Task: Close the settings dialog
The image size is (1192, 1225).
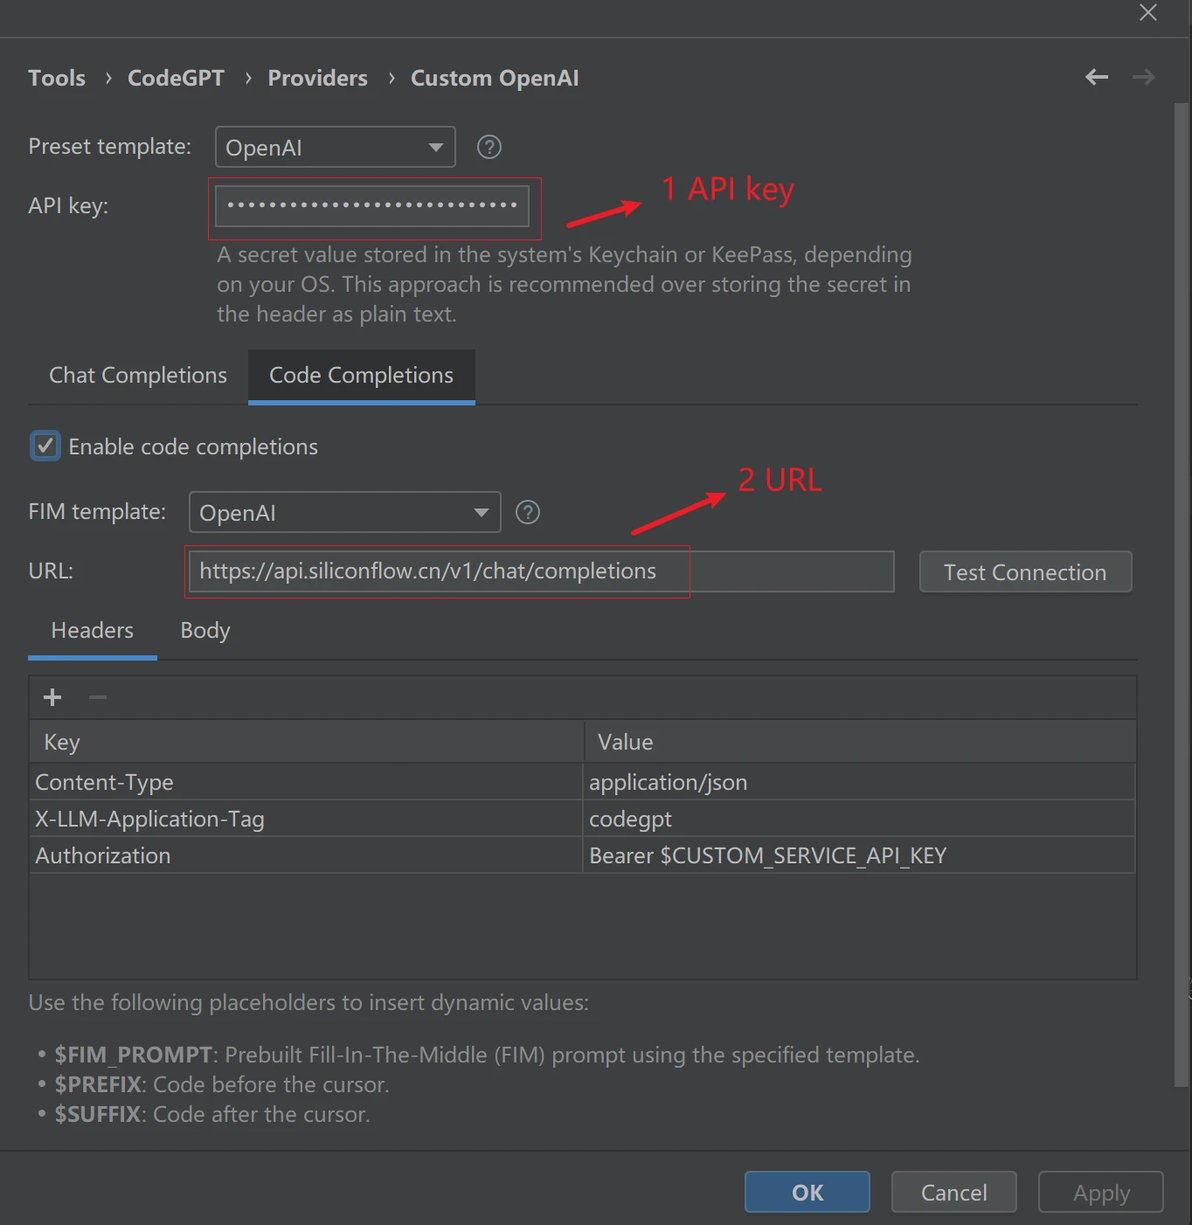Action: [1148, 12]
